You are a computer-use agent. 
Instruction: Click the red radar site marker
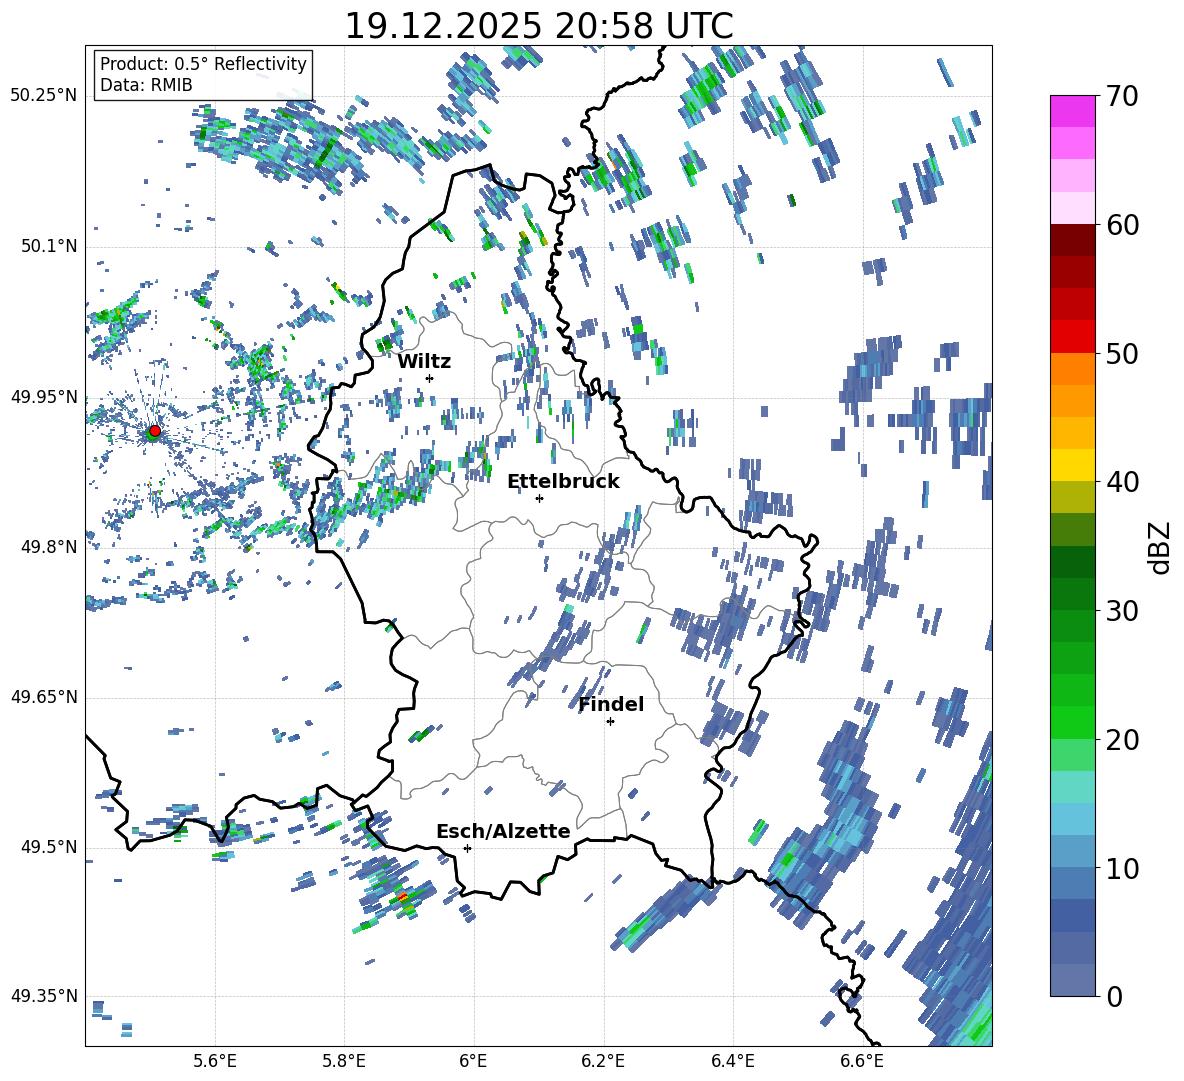pos(154,431)
